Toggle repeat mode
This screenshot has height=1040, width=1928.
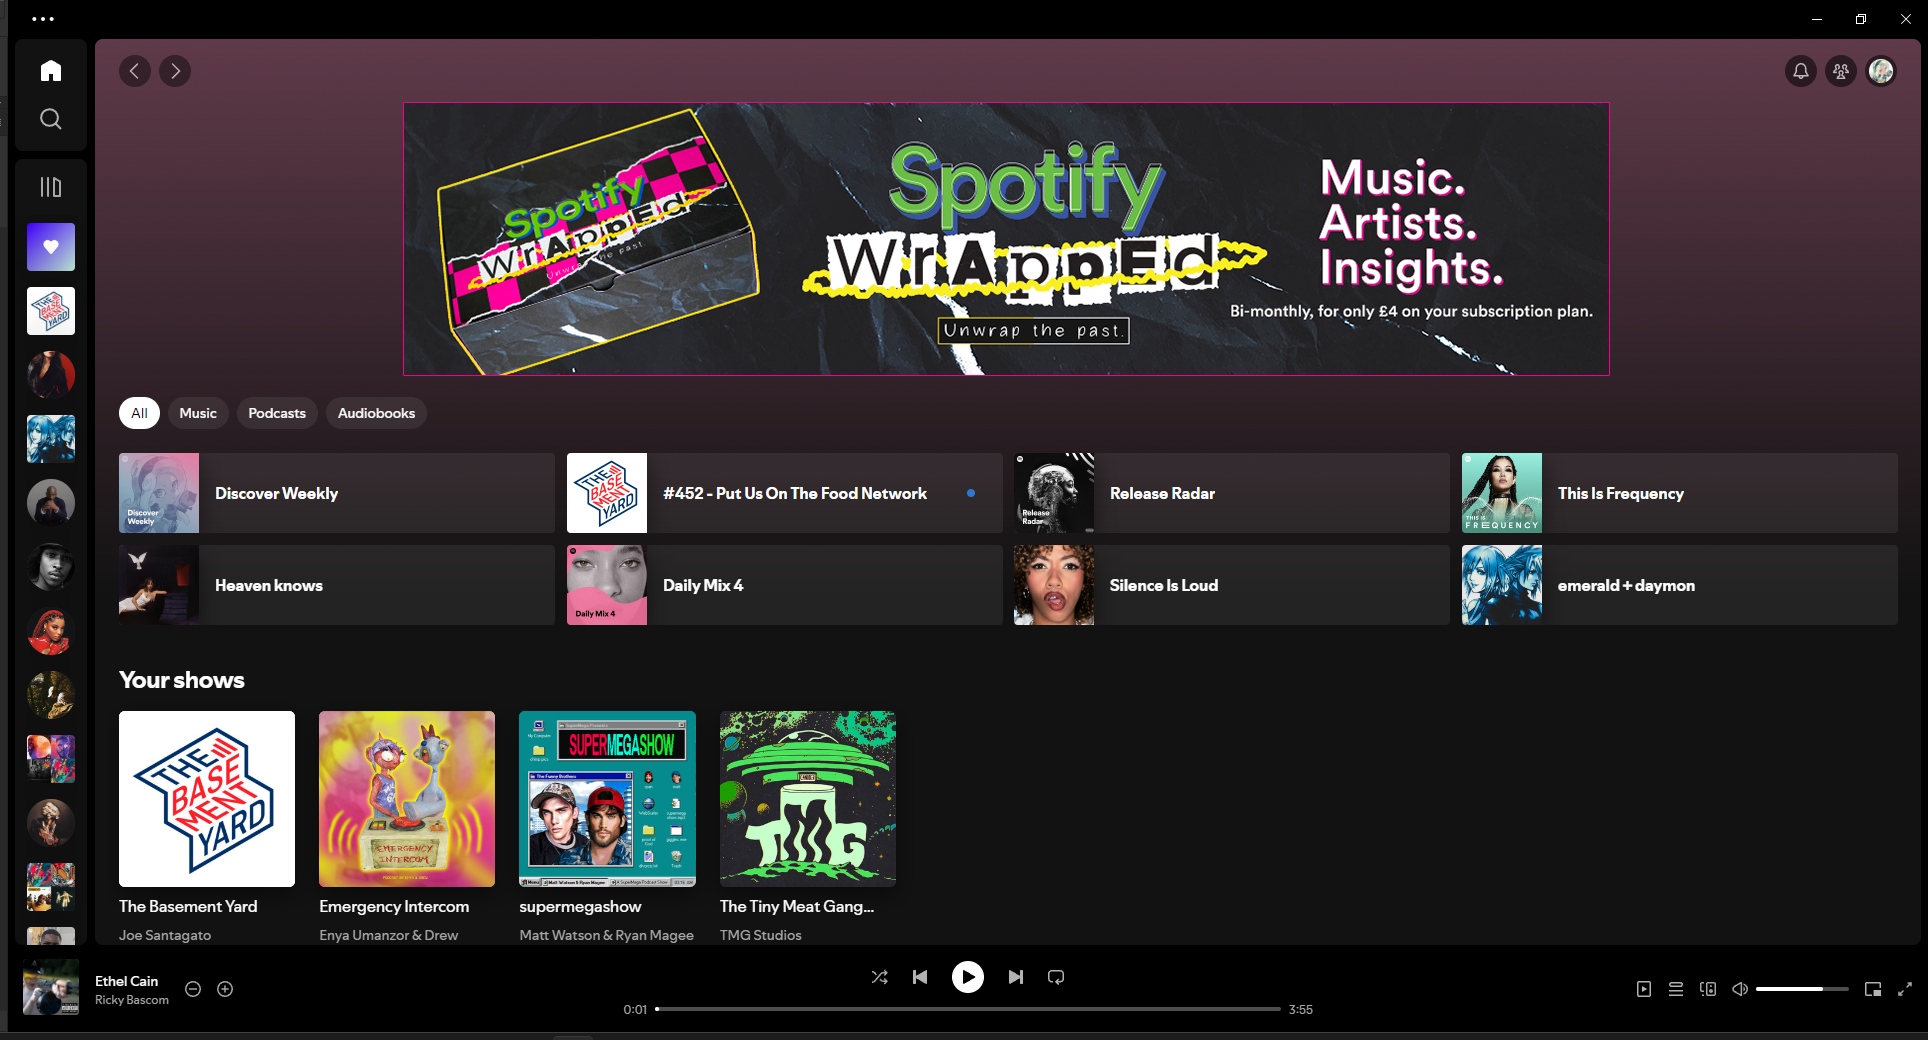point(1056,977)
